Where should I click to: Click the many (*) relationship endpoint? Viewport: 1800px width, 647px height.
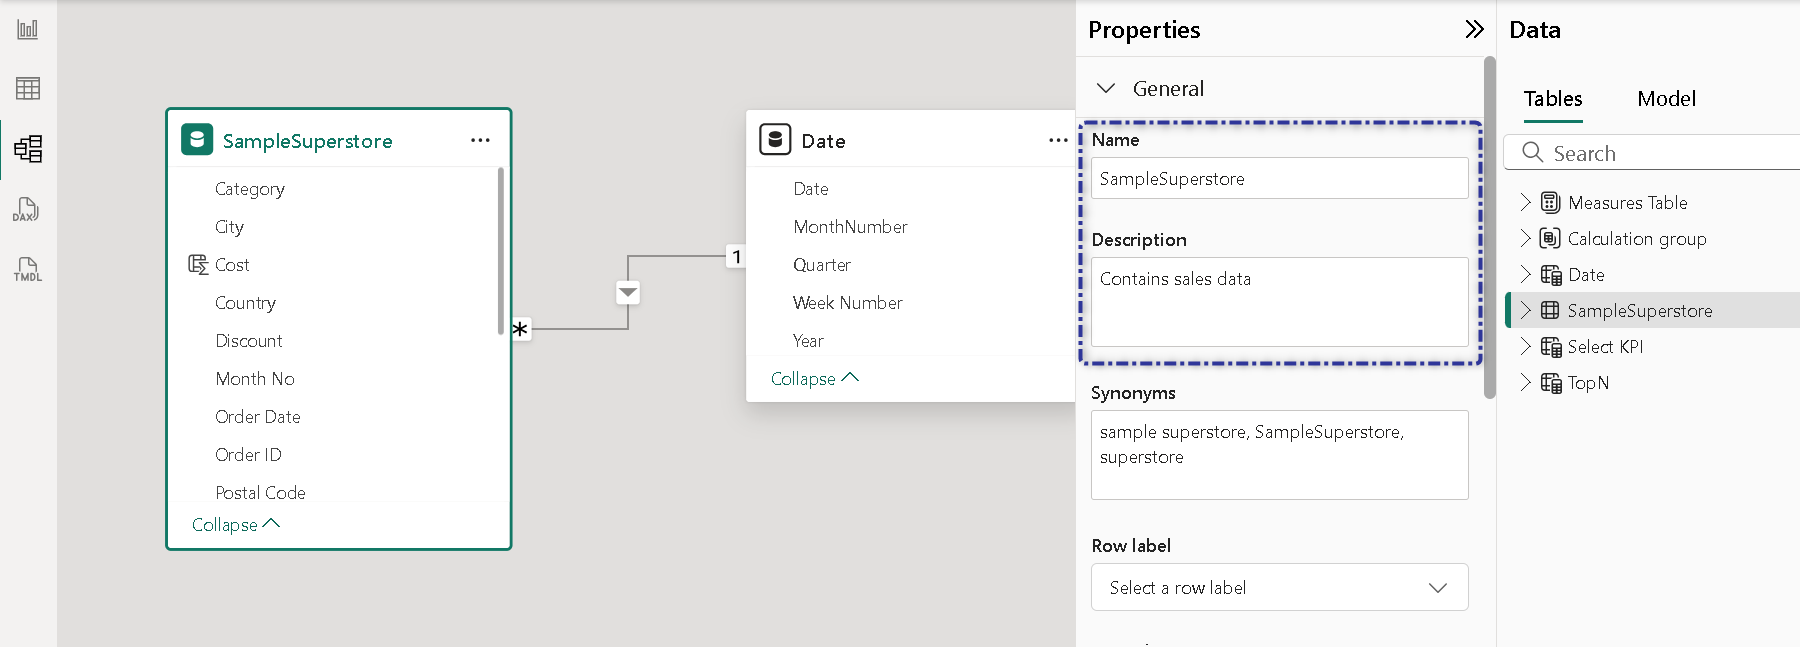(x=520, y=328)
